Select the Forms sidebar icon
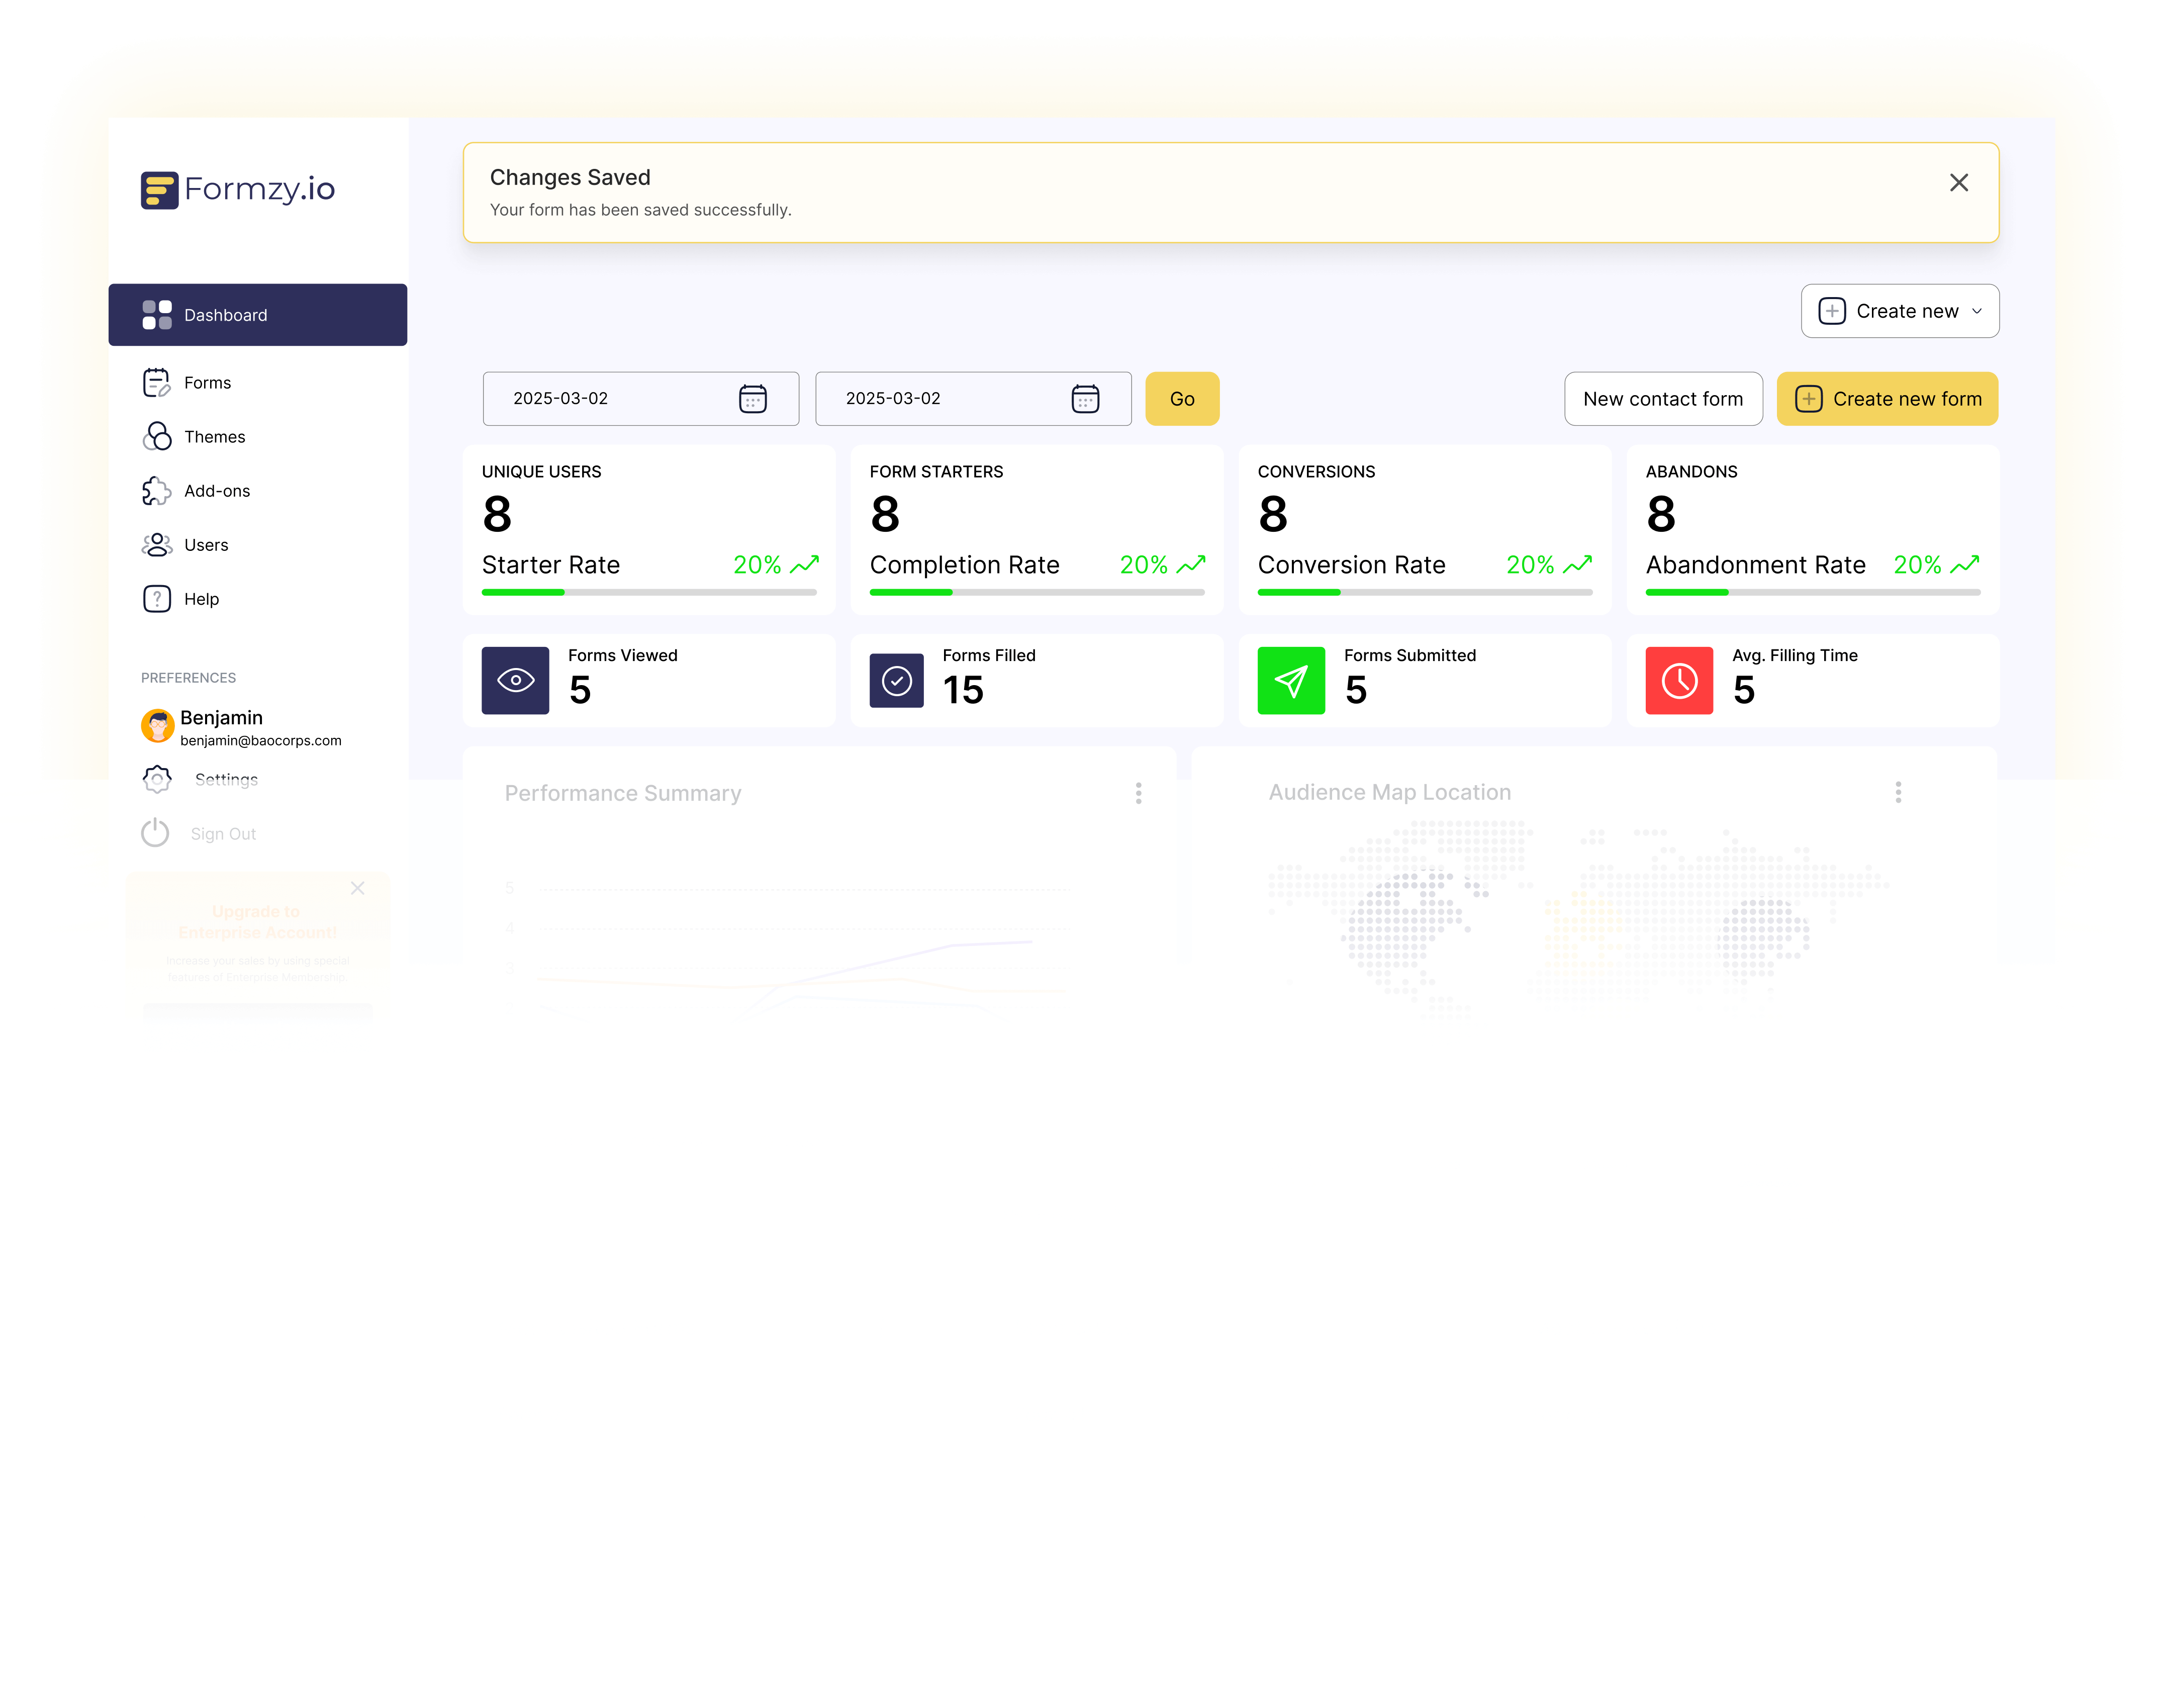Image resolution: width=2167 pixels, height=1708 pixels. click(x=157, y=382)
